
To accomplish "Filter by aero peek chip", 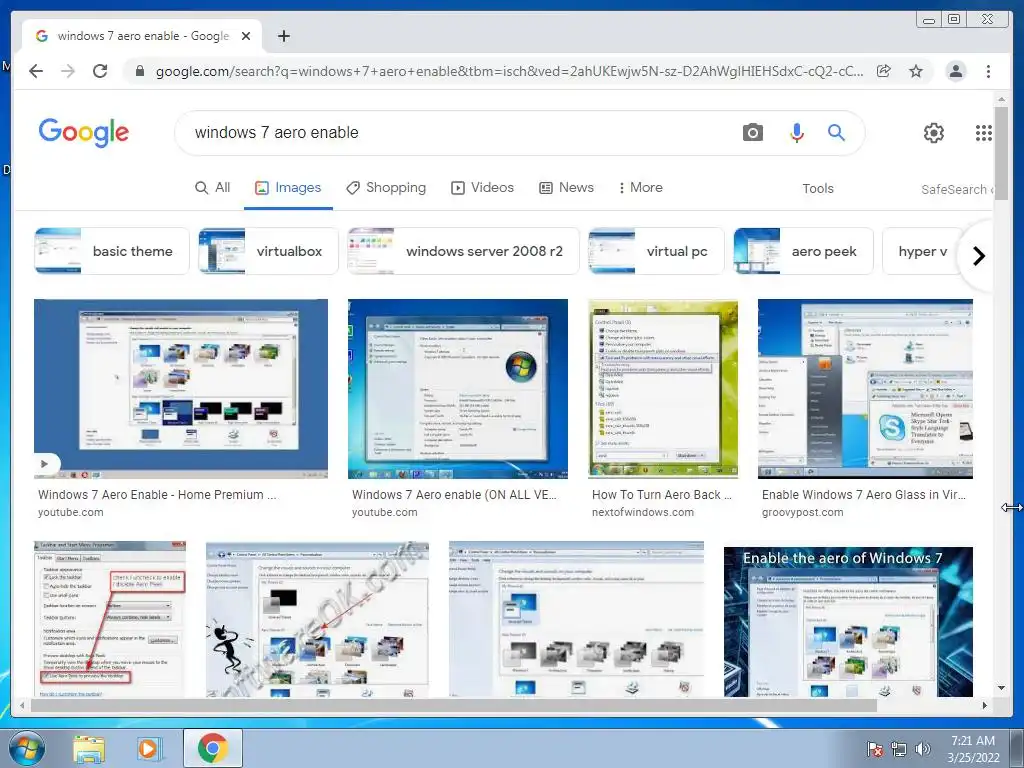I will click(803, 251).
